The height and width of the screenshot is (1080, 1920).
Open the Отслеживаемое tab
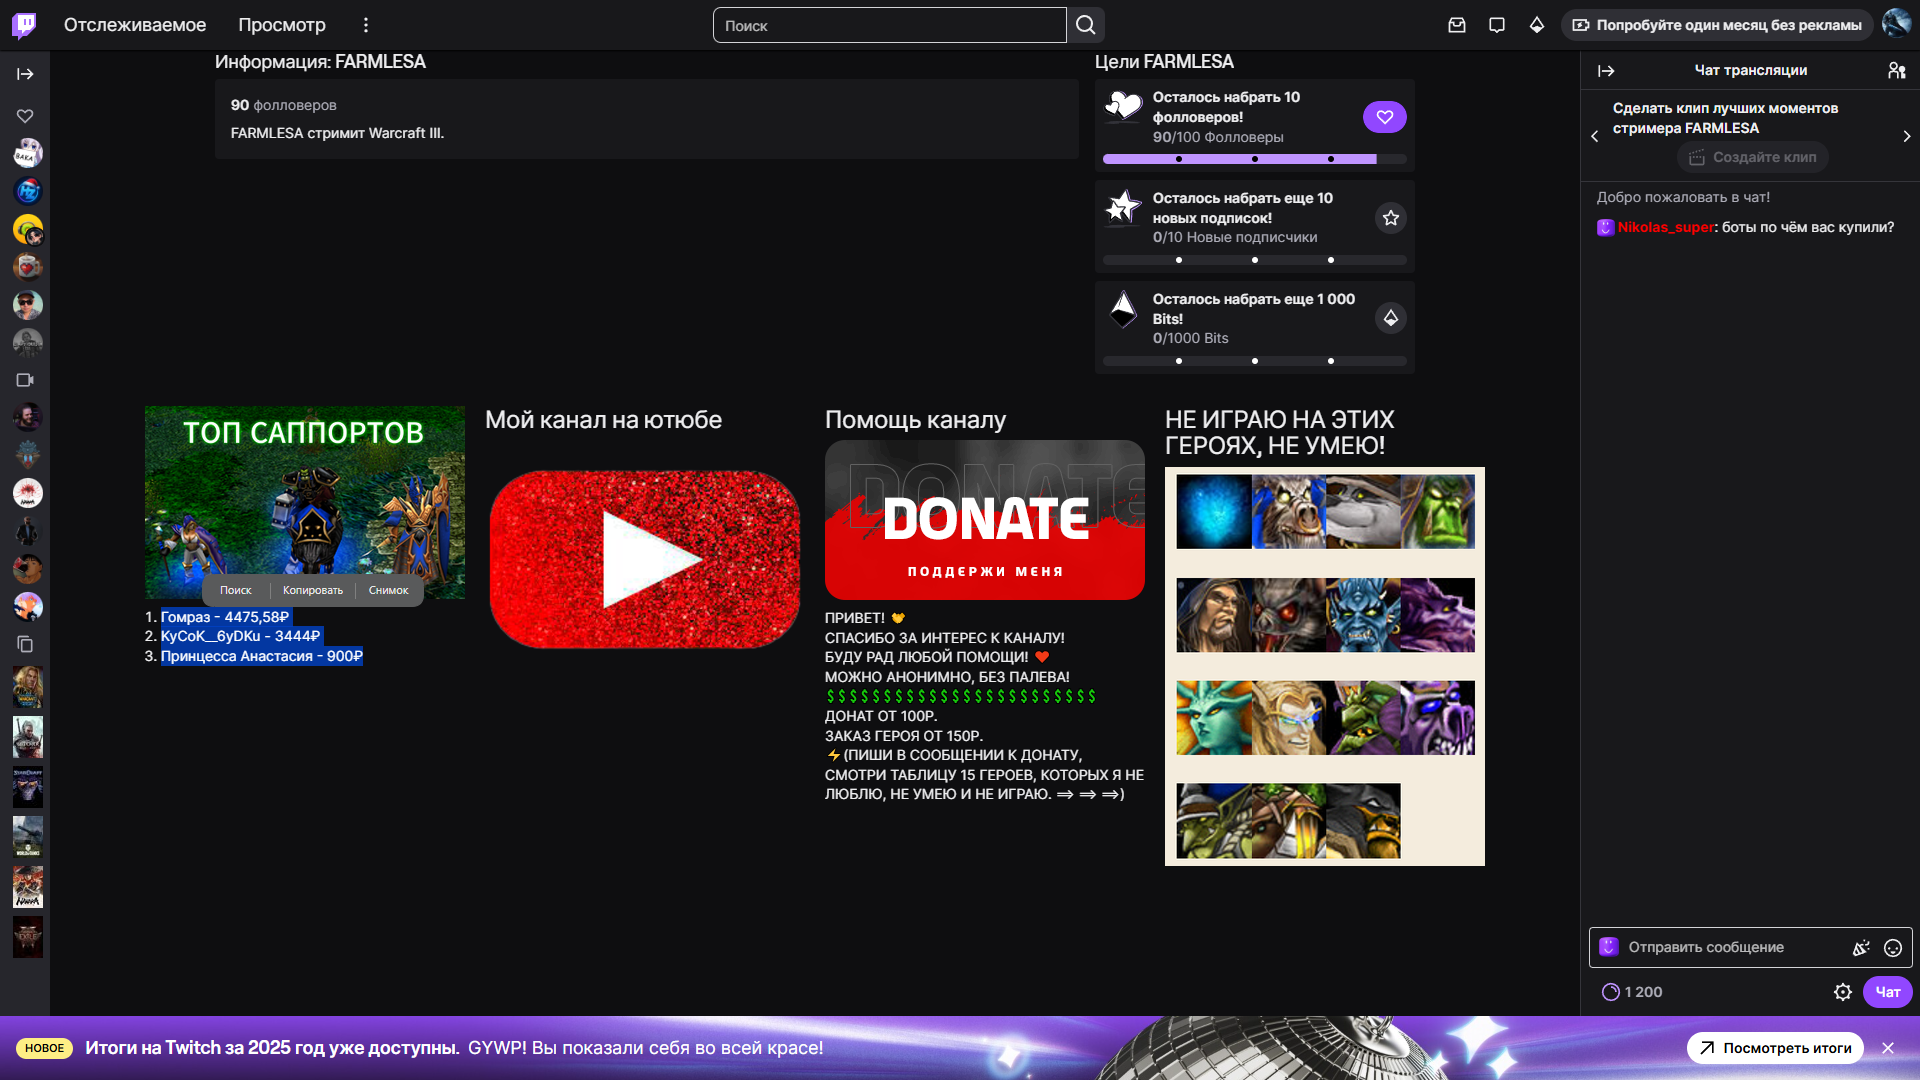pos(135,25)
